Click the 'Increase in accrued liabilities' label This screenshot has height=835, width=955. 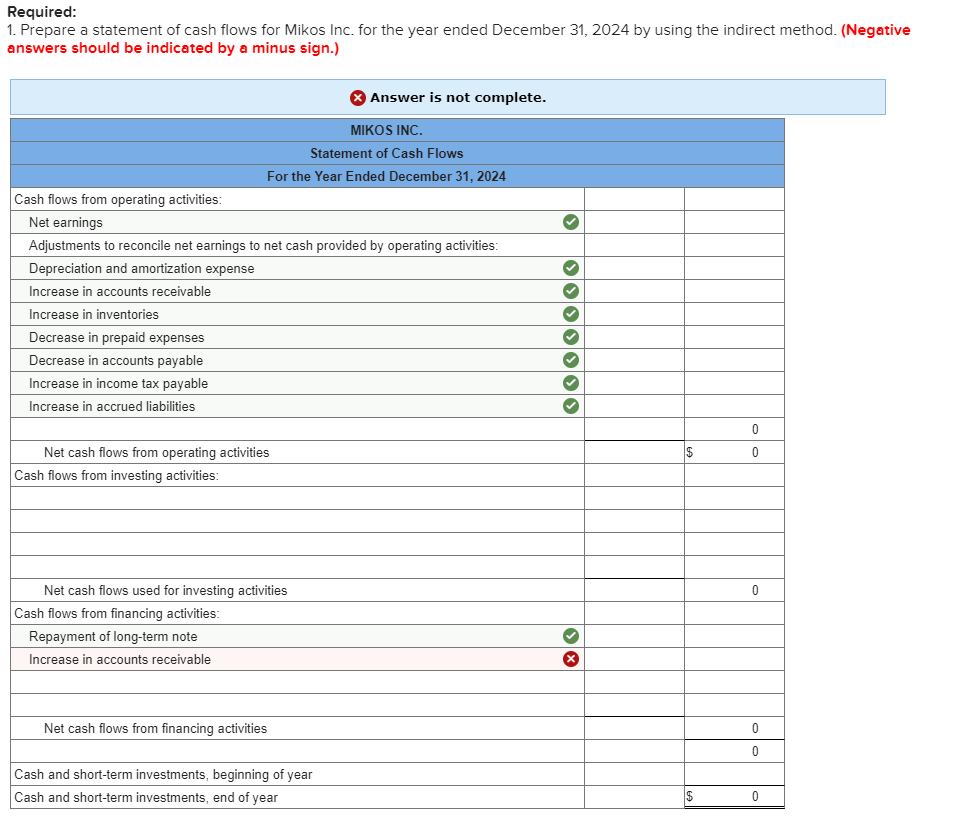click(112, 406)
